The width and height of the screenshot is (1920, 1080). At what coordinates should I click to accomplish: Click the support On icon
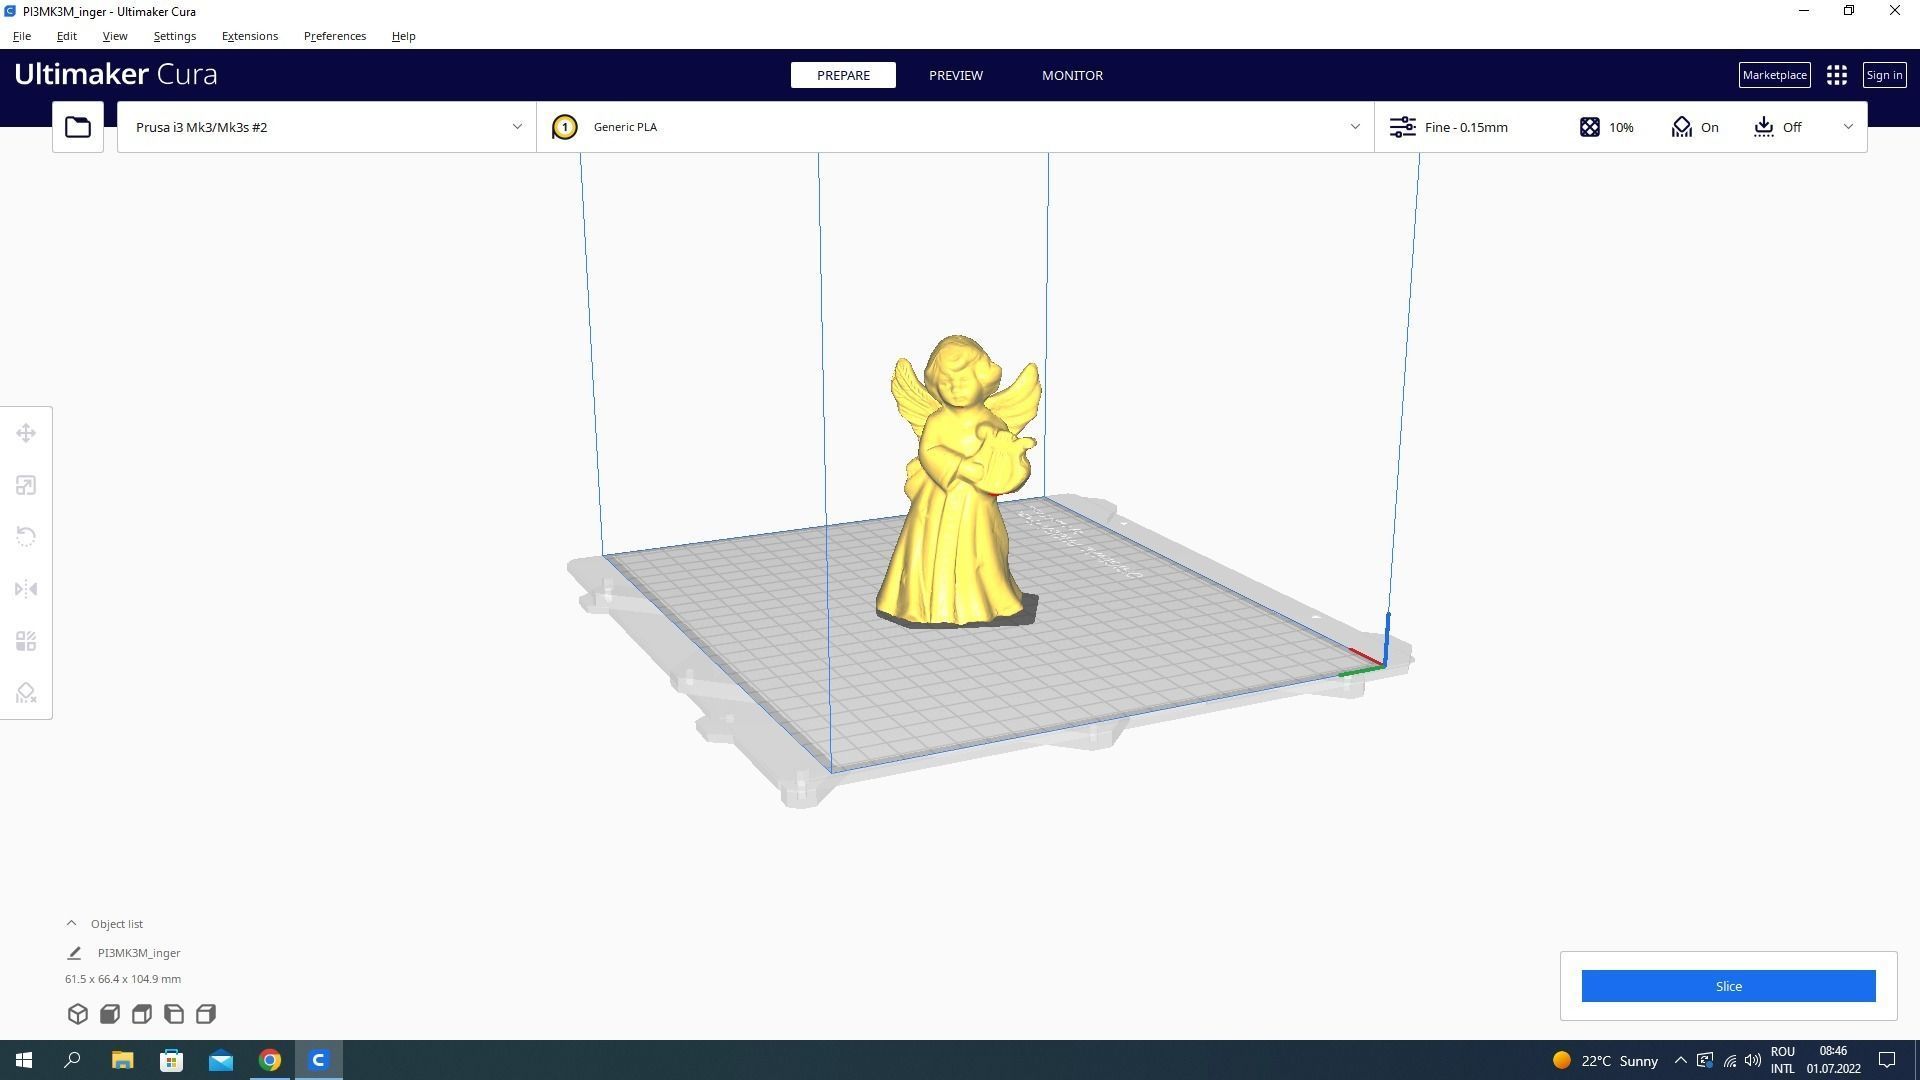[1682, 127]
